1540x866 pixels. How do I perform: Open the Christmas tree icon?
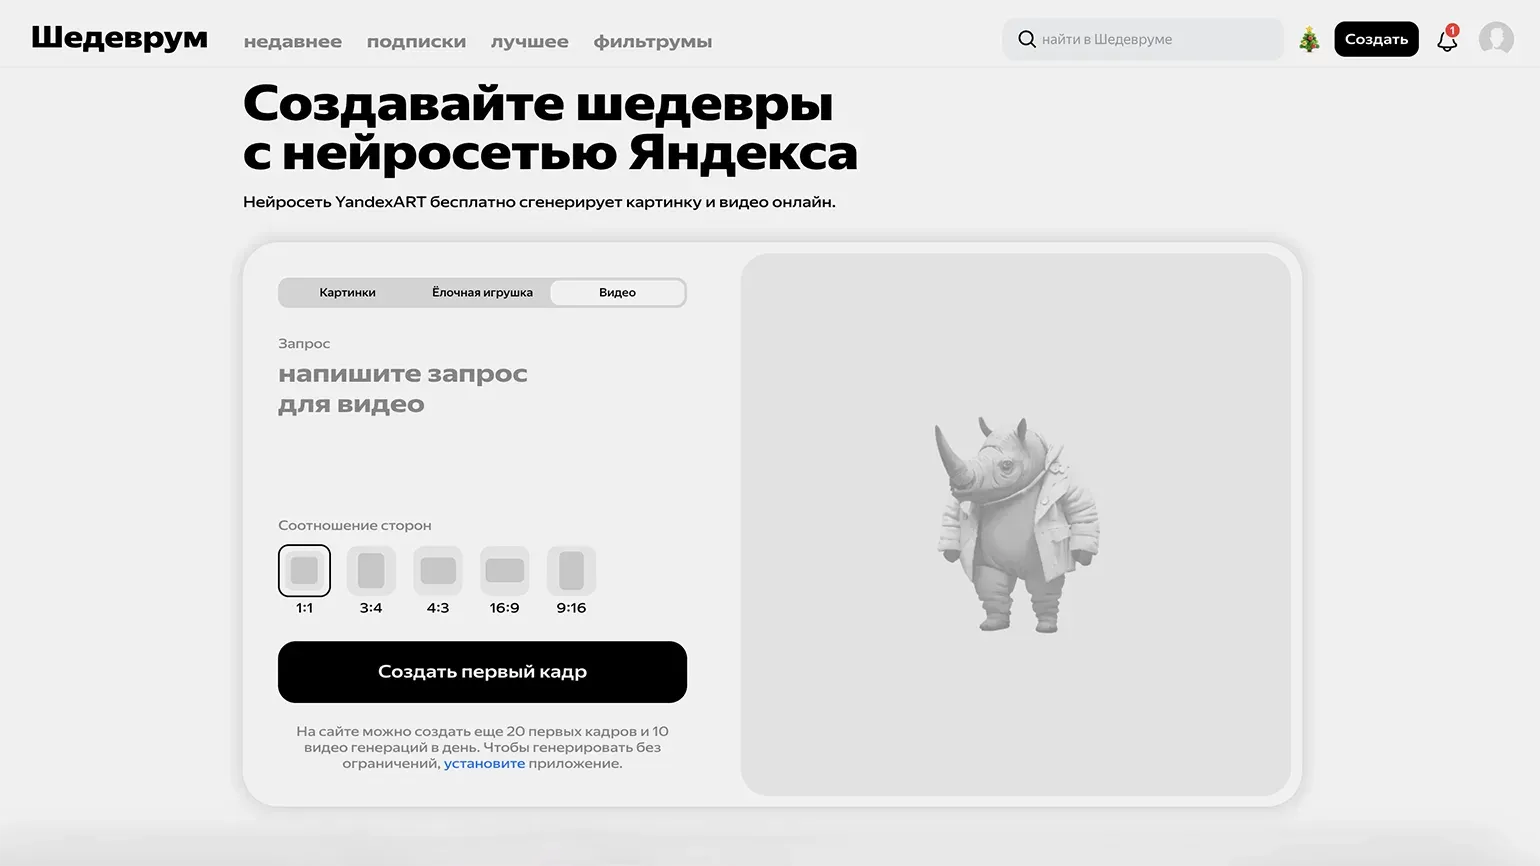[1309, 39]
